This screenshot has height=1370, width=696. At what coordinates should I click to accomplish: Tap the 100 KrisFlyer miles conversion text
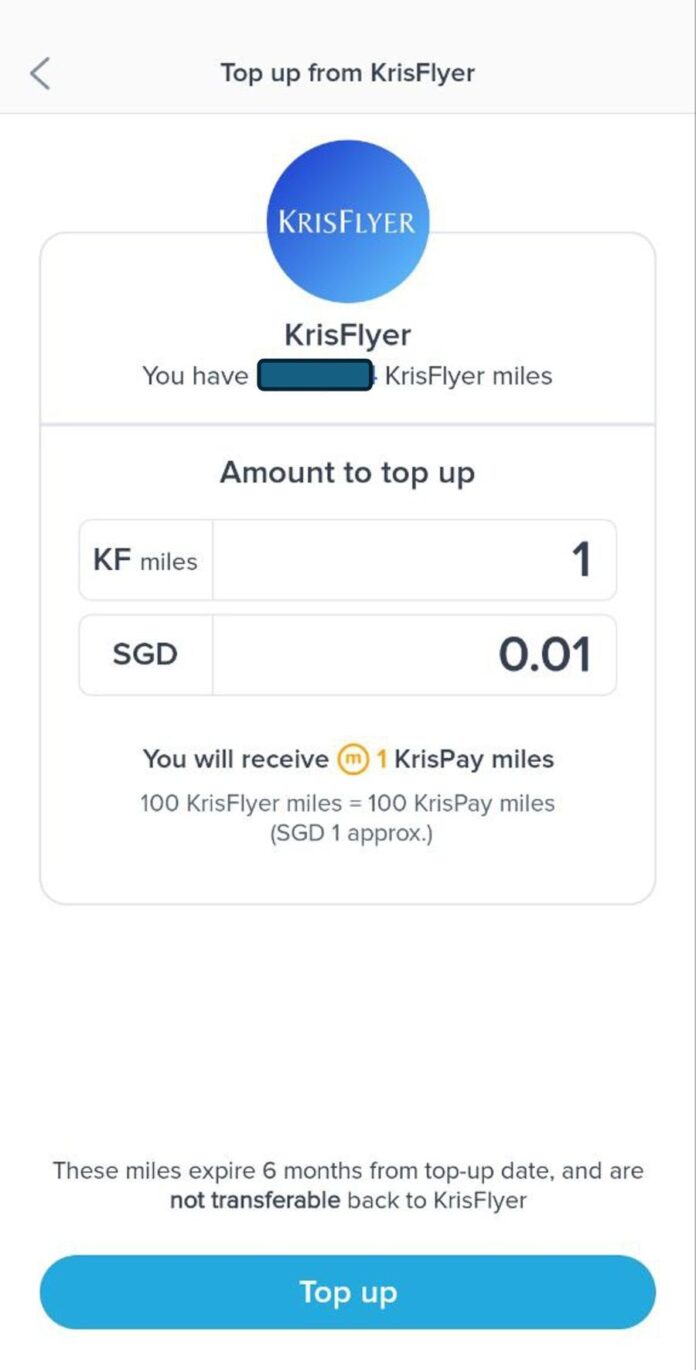point(347,803)
